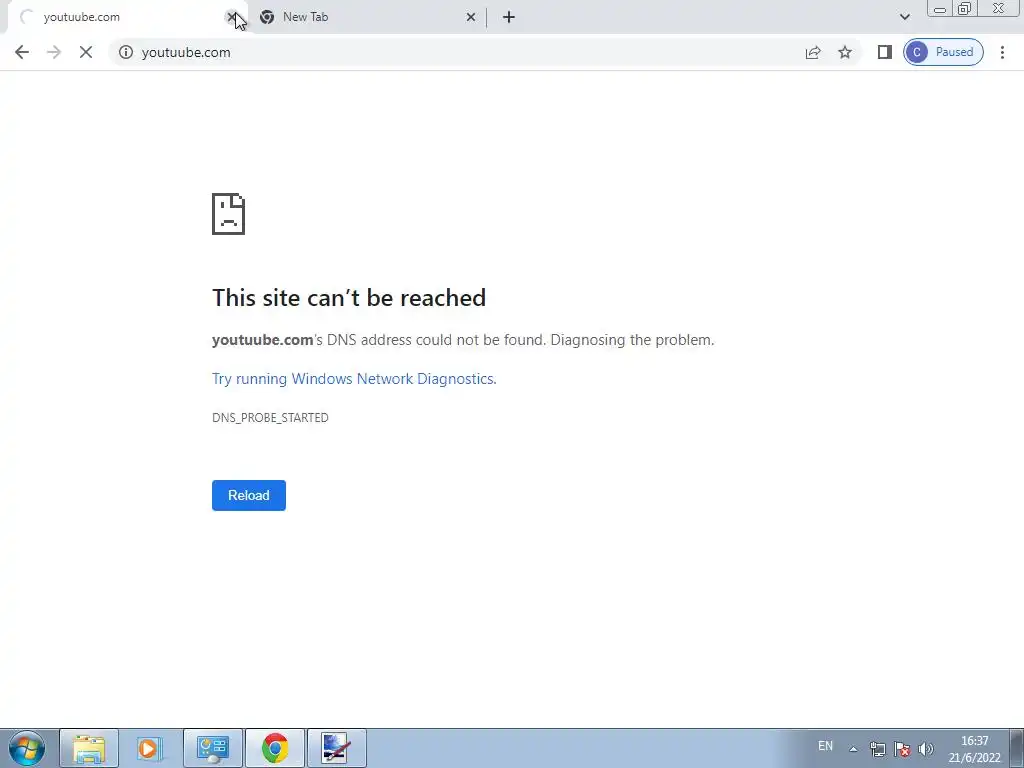Open Windows Explorer from the taskbar
The height and width of the screenshot is (768, 1024).
pyautogui.click(x=89, y=748)
